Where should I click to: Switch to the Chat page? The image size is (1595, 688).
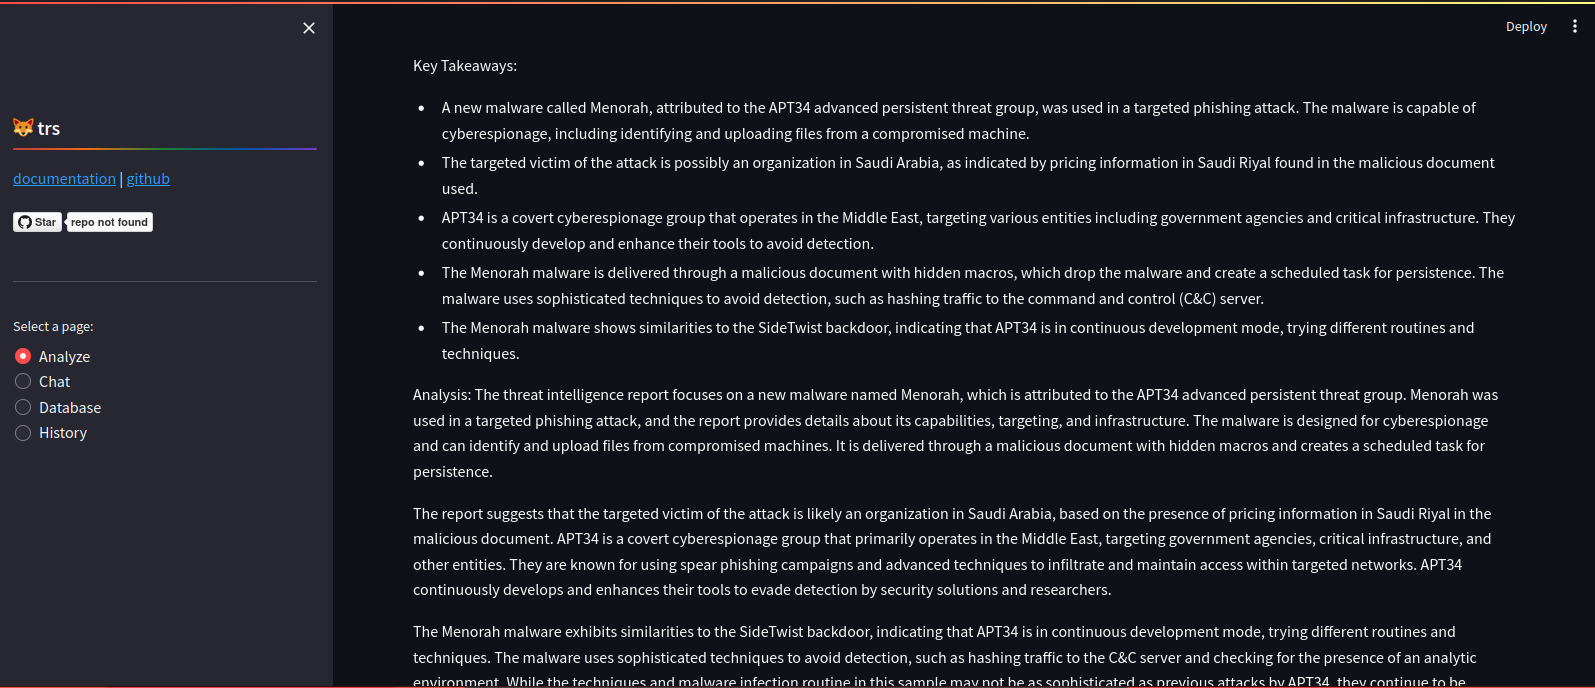pos(23,382)
